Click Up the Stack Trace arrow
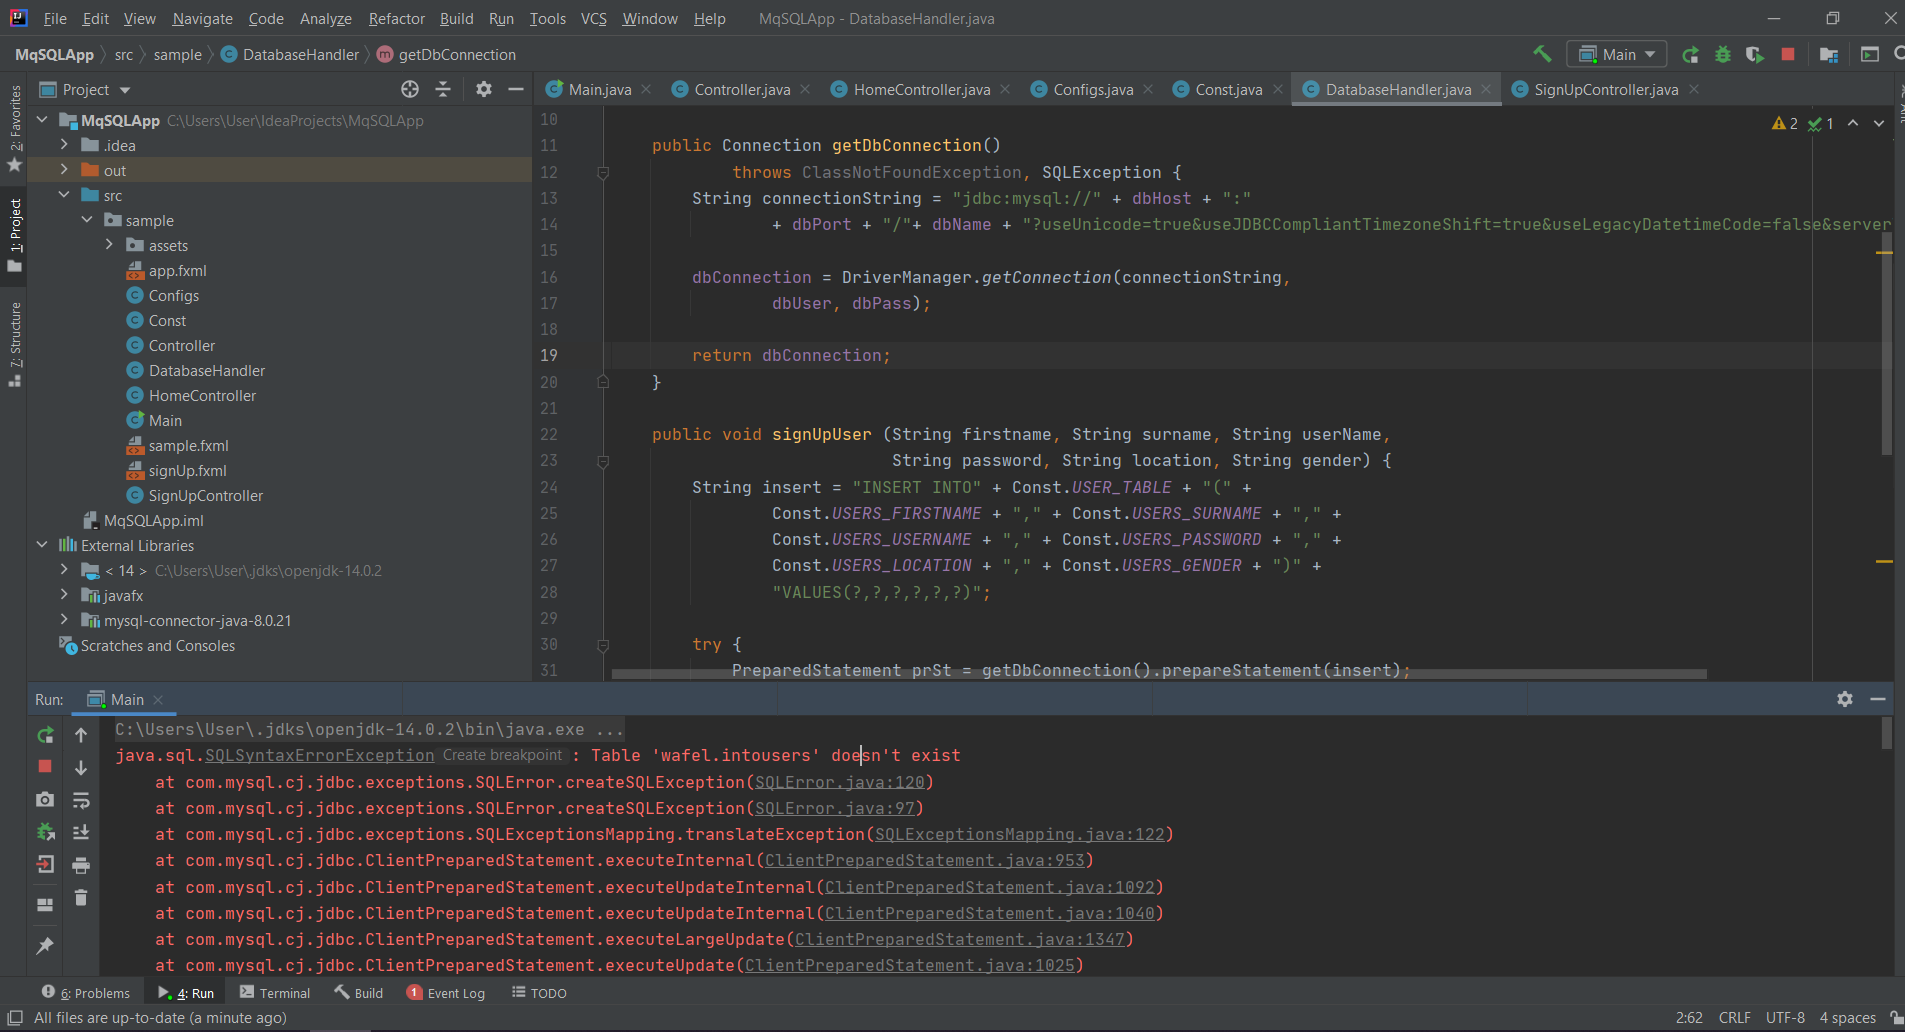This screenshot has width=1905, height=1032. click(x=81, y=735)
